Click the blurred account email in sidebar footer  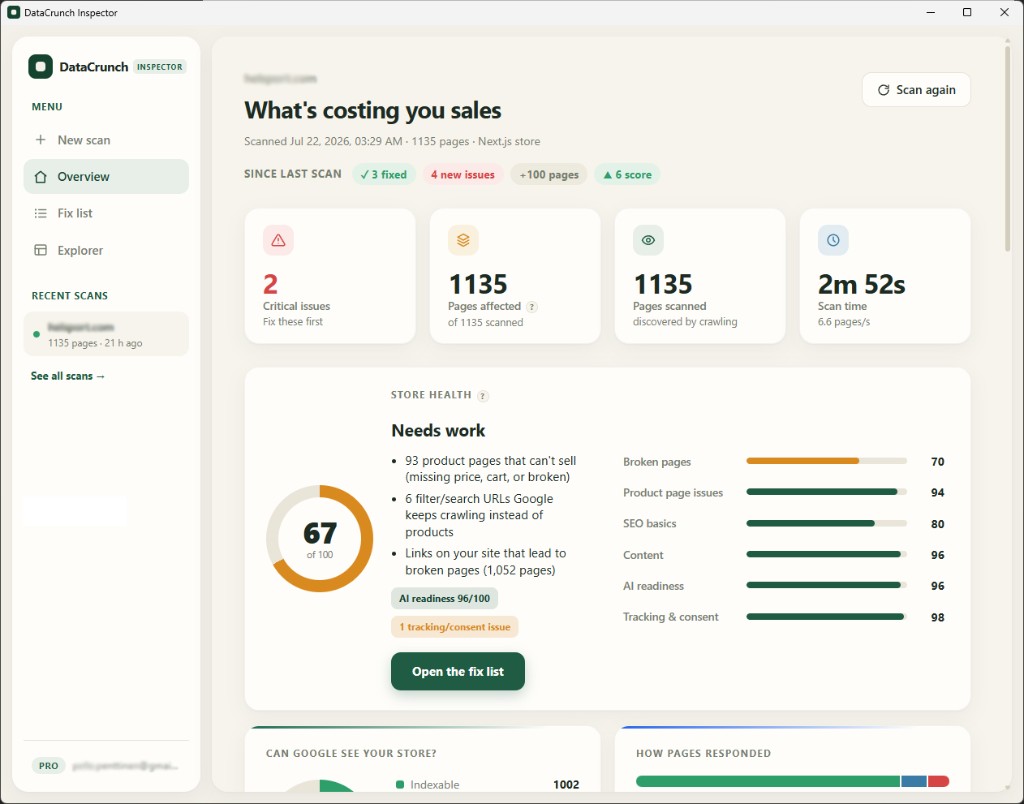(x=125, y=765)
